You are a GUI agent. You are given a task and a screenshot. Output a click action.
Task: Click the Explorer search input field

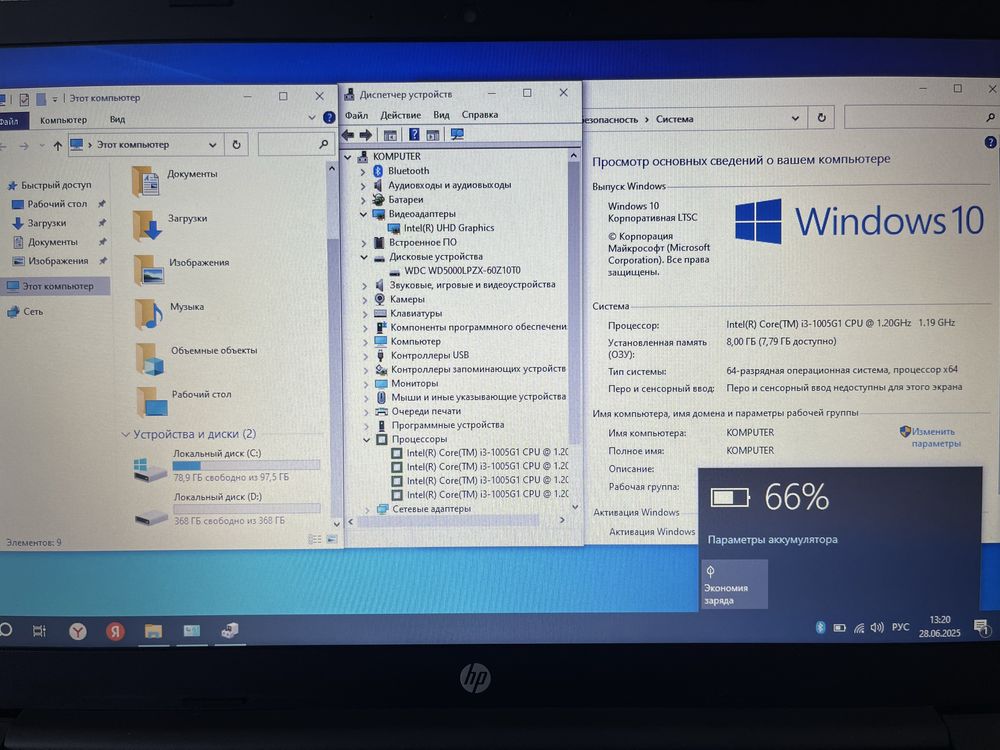pyautogui.click(x=296, y=145)
